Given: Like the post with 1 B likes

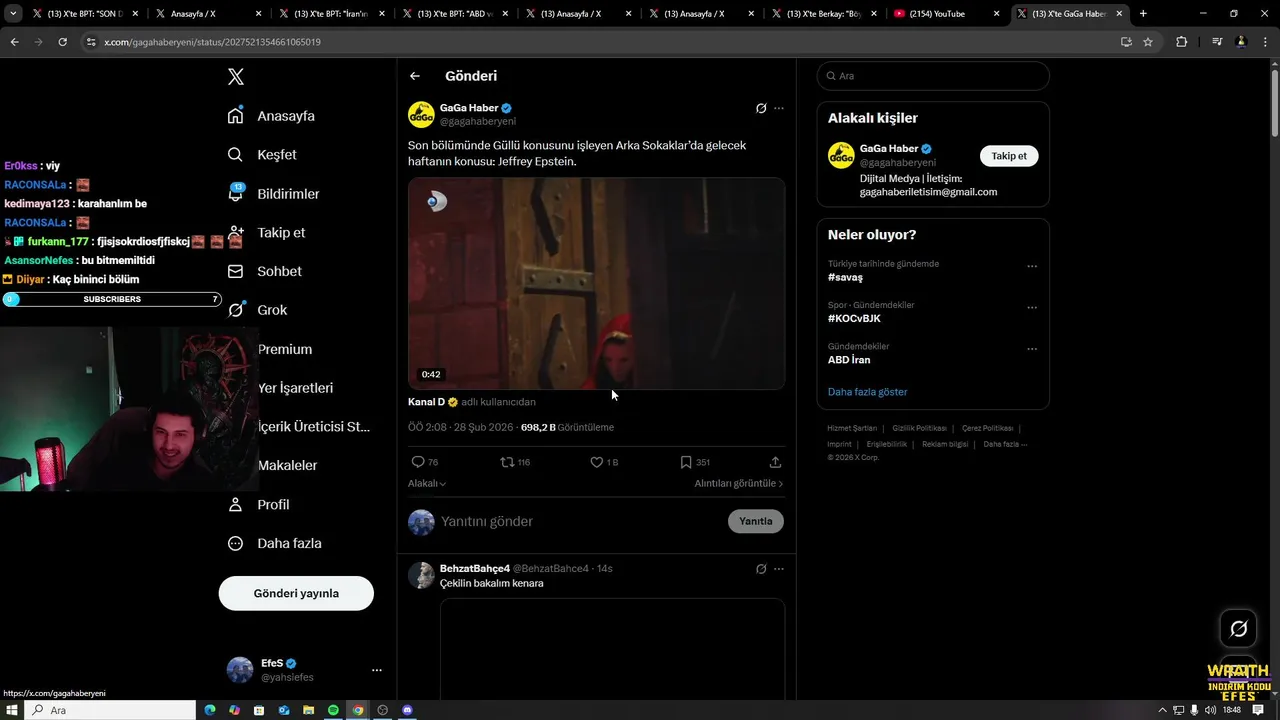Looking at the screenshot, I should pyautogui.click(x=596, y=462).
